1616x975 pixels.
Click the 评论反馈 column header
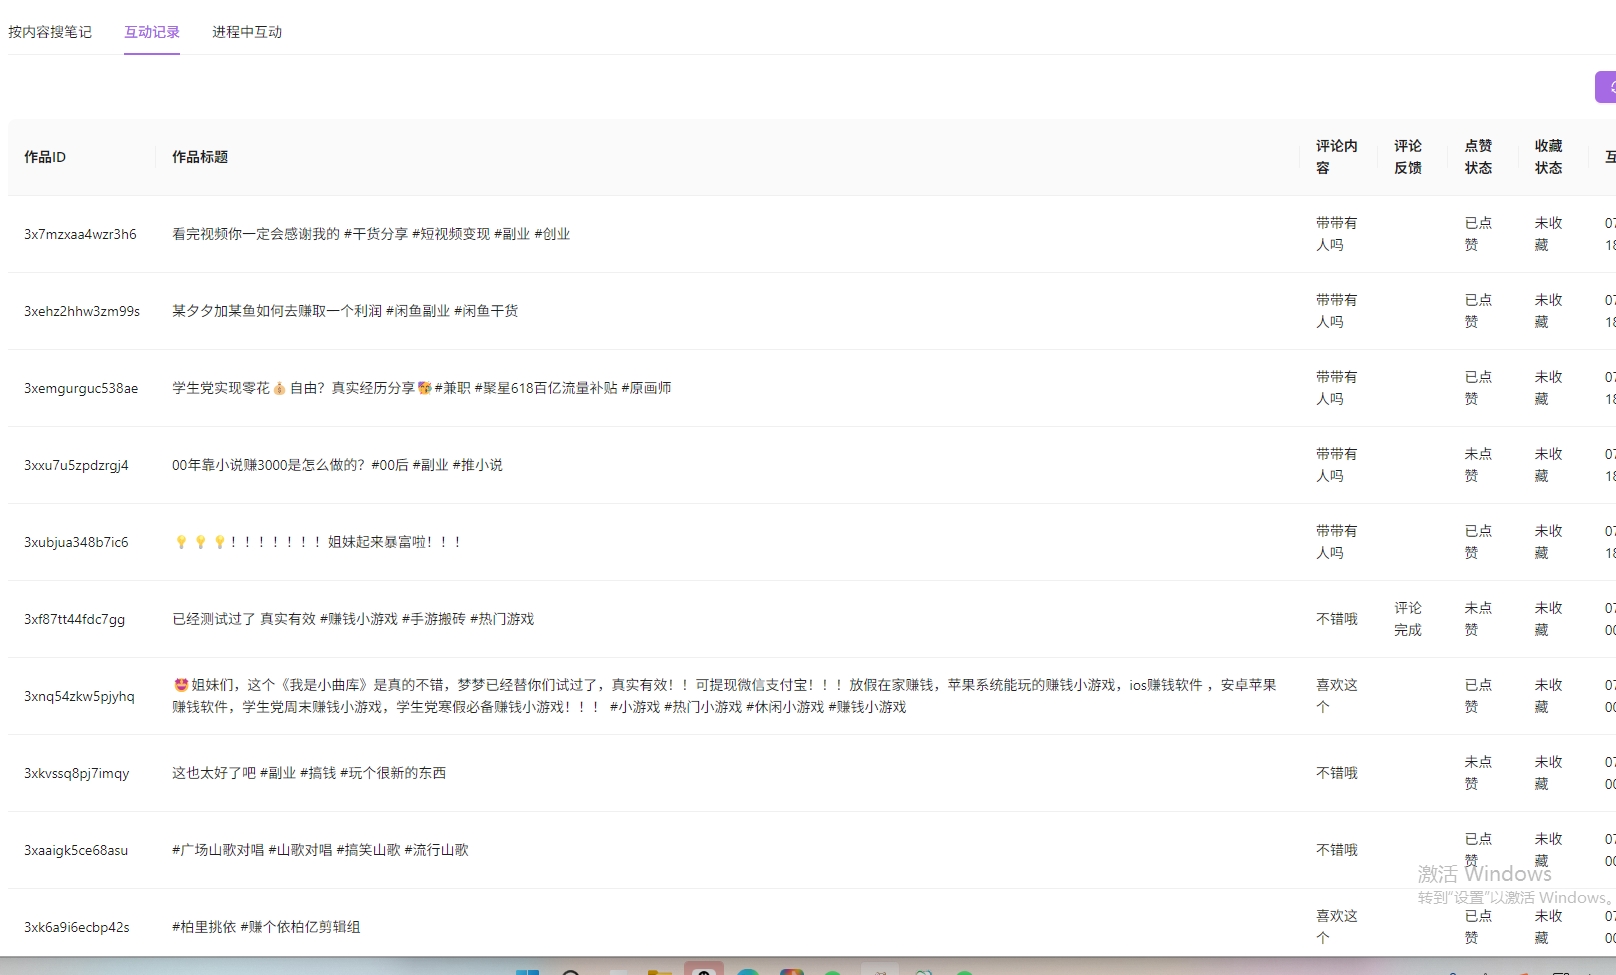pyautogui.click(x=1408, y=157)
